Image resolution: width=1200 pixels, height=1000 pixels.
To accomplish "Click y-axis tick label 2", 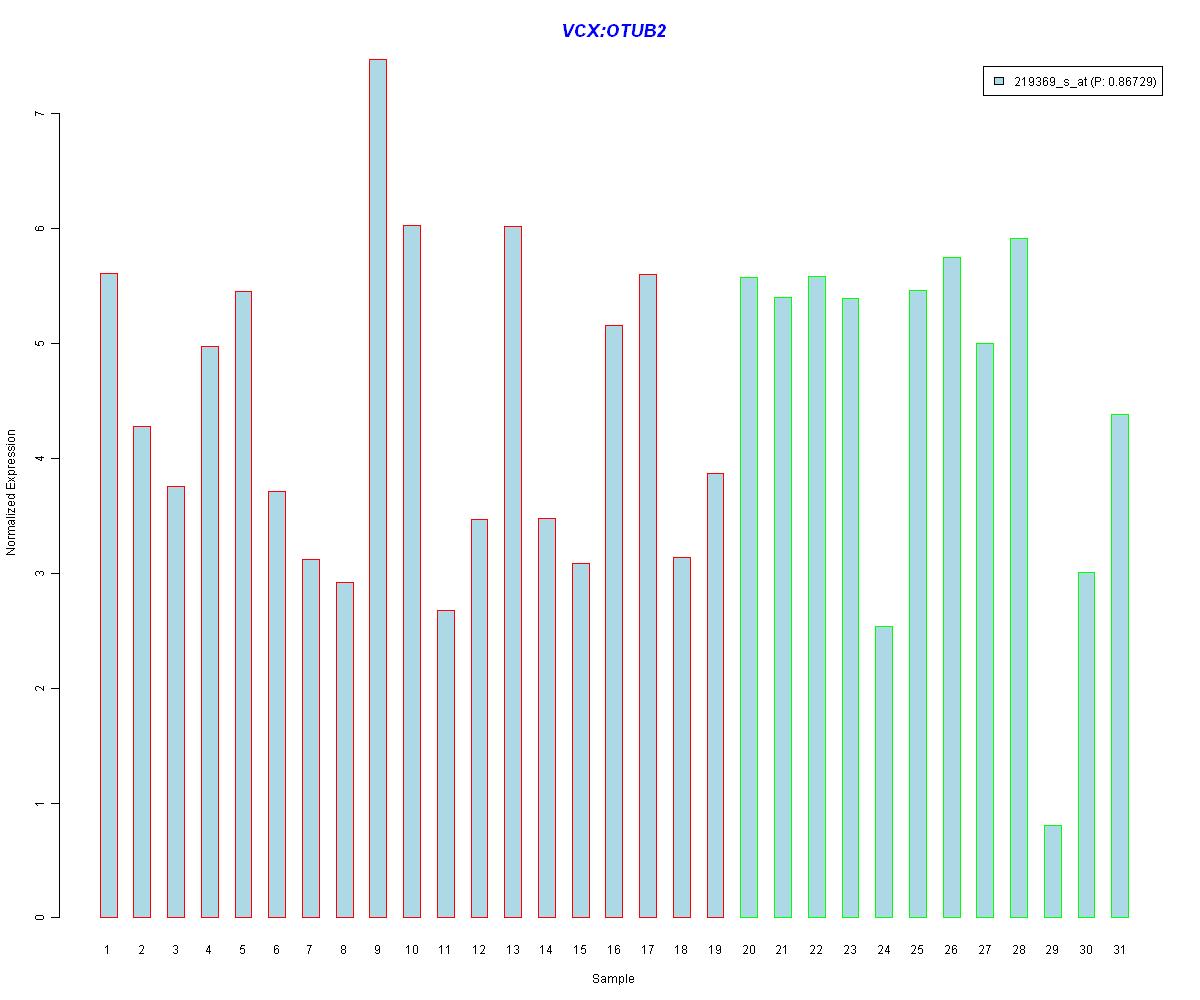I will point(41,689).
